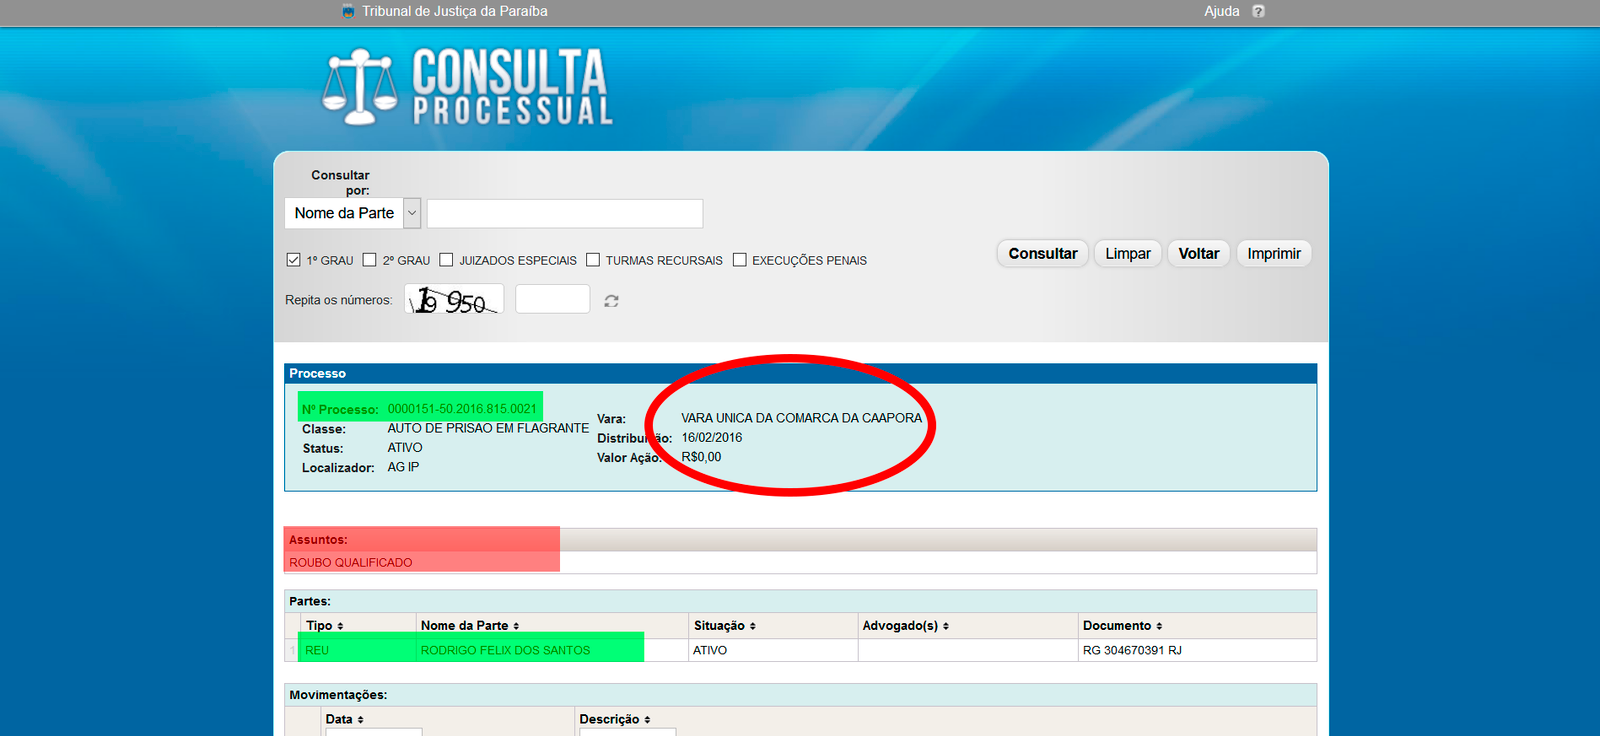Click the Tribunal de Justiça shield icon
The width and height of the screenshot is (1600, 736).
(348, 11)
